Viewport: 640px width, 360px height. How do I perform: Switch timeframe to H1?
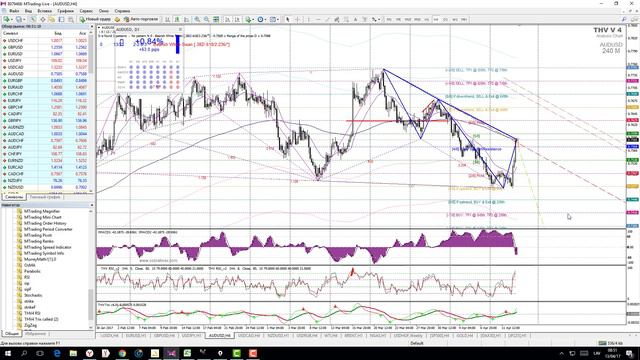point(427,19)
